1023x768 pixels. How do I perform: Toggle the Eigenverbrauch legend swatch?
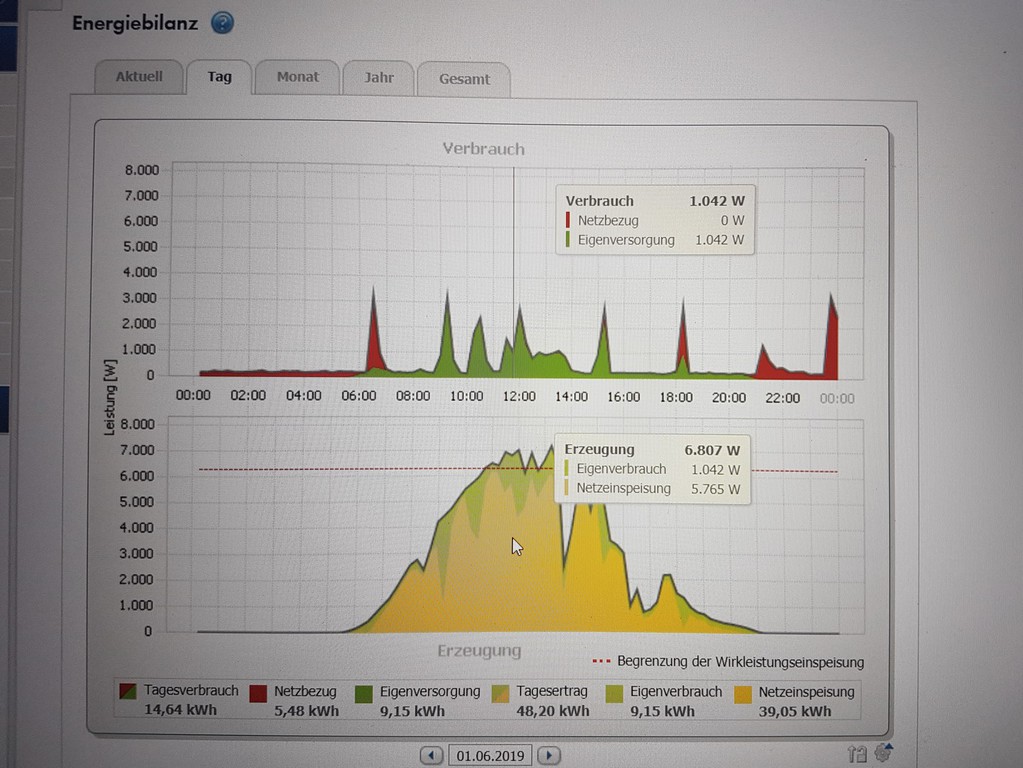click(615, 693)
